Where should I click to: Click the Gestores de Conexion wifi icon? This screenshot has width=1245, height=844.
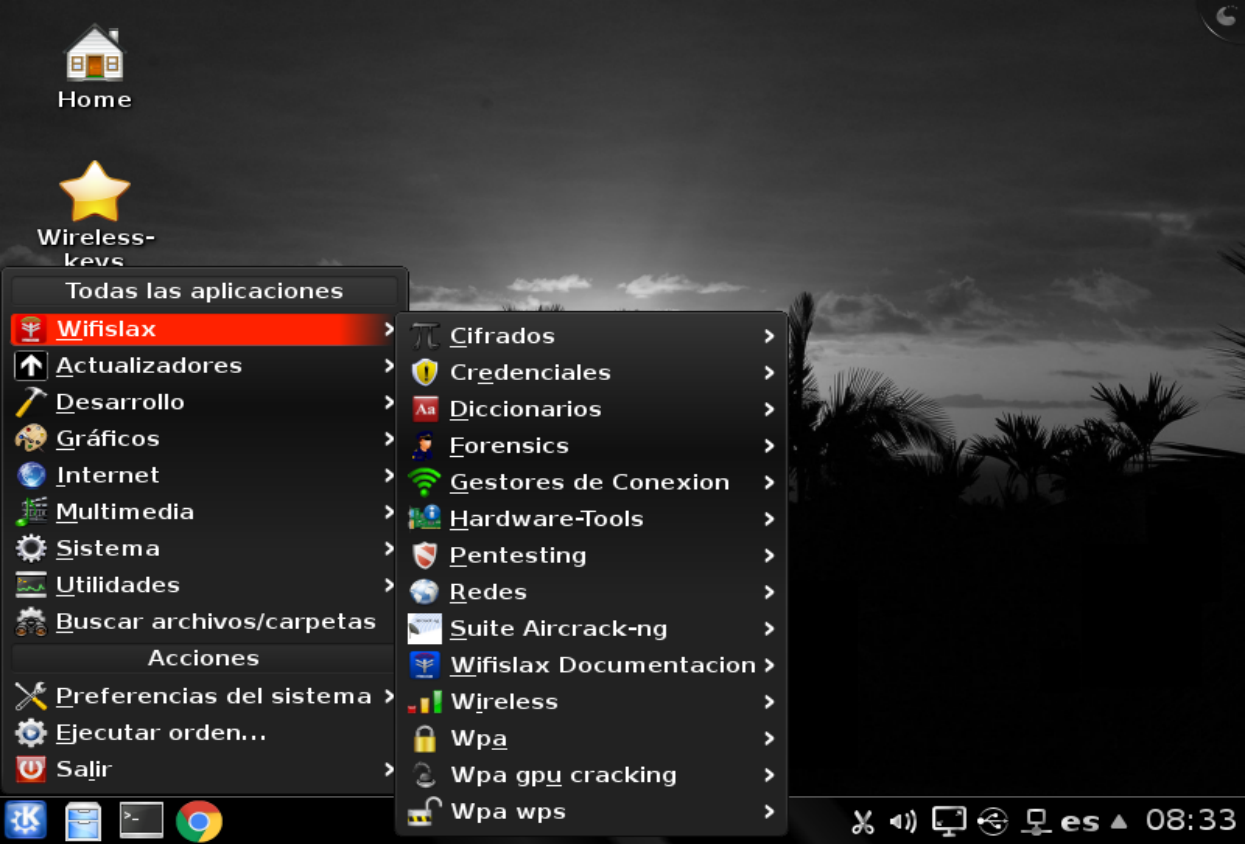point(425,482)
